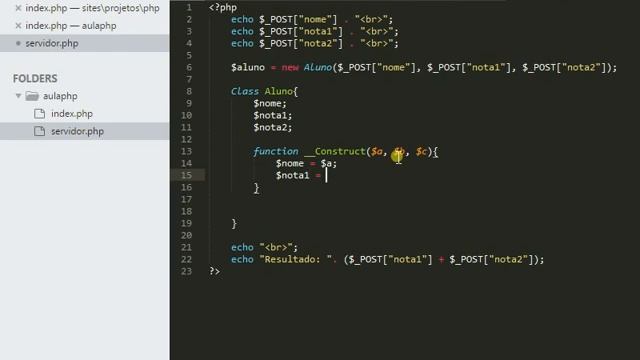Switch to open file index.php — sites\projetos\php
This screenshot has height=360, width=640.
click(92, 8)
